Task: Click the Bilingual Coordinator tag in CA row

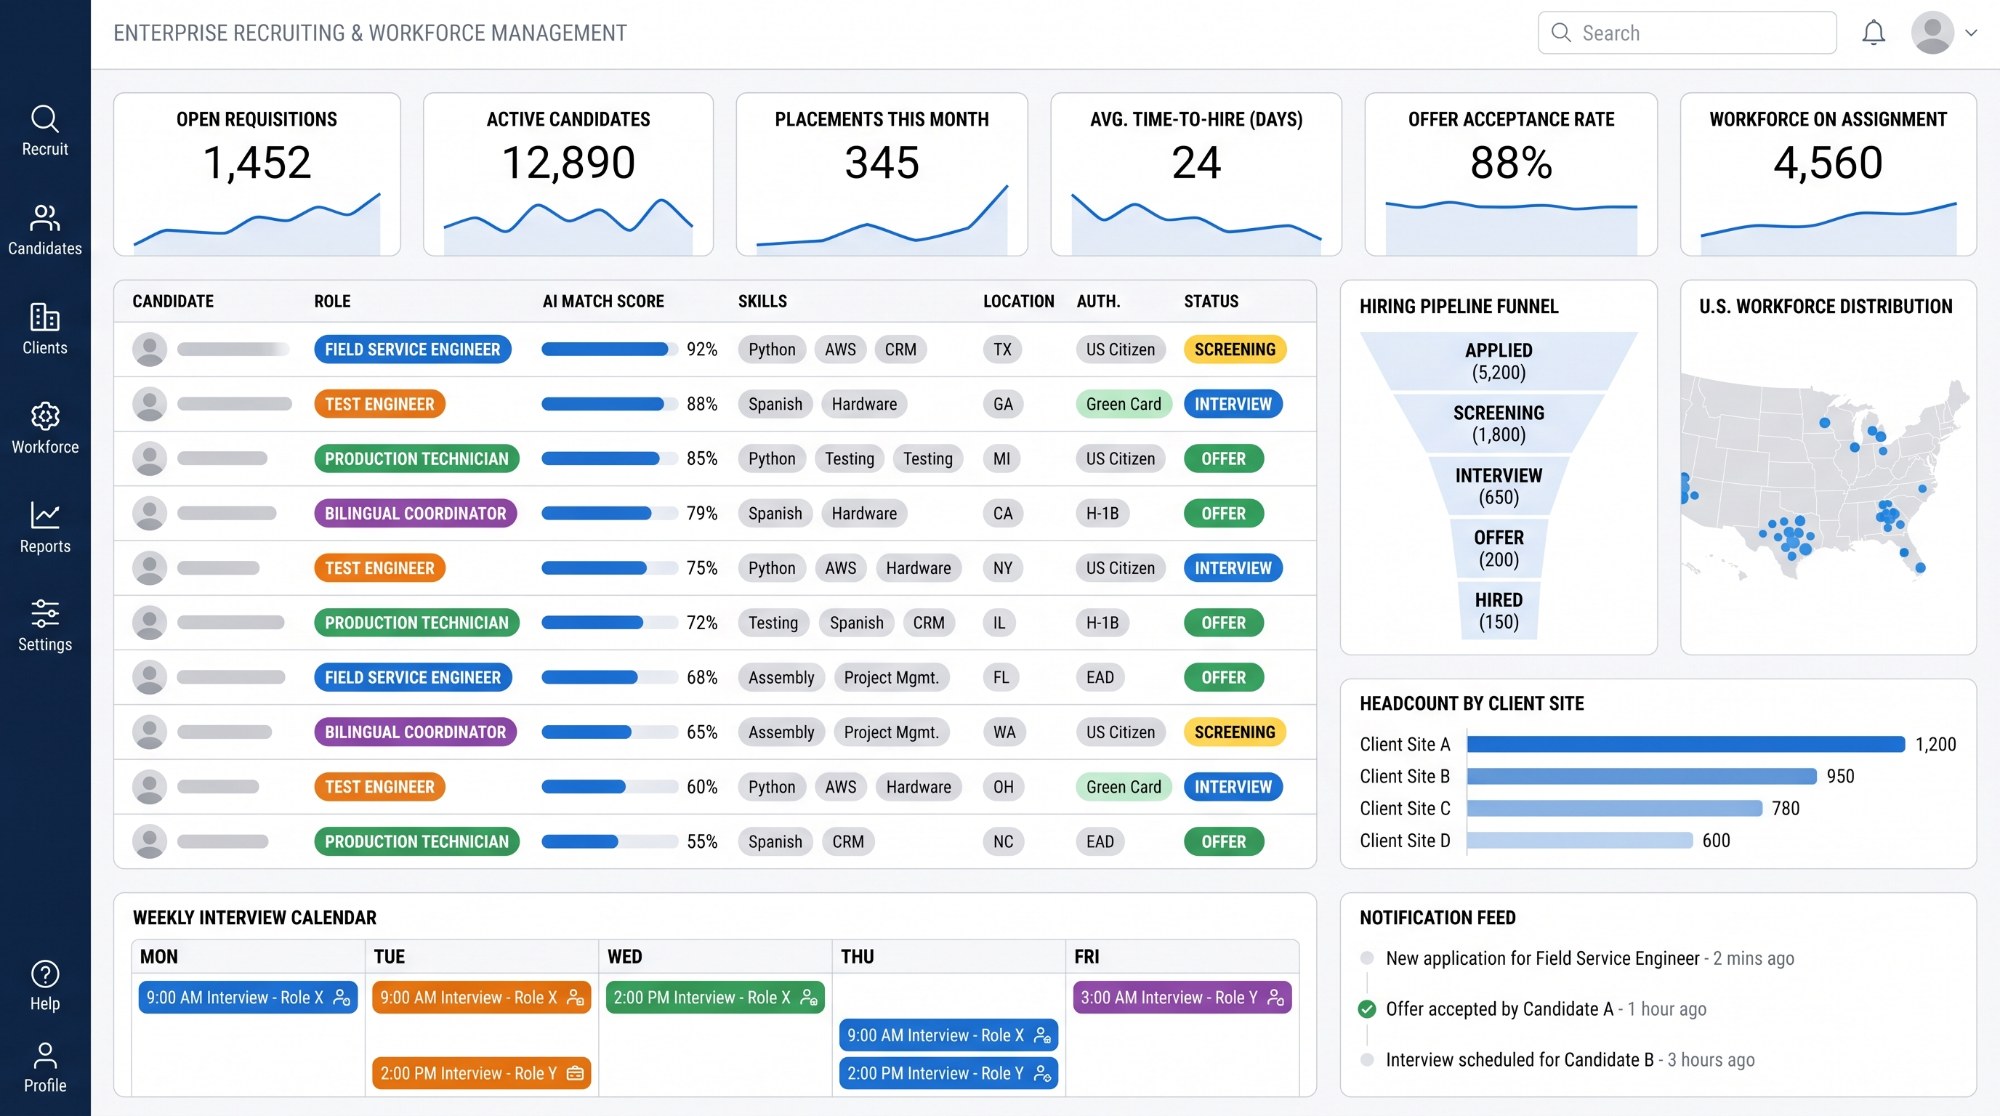Action: (415, 513)
